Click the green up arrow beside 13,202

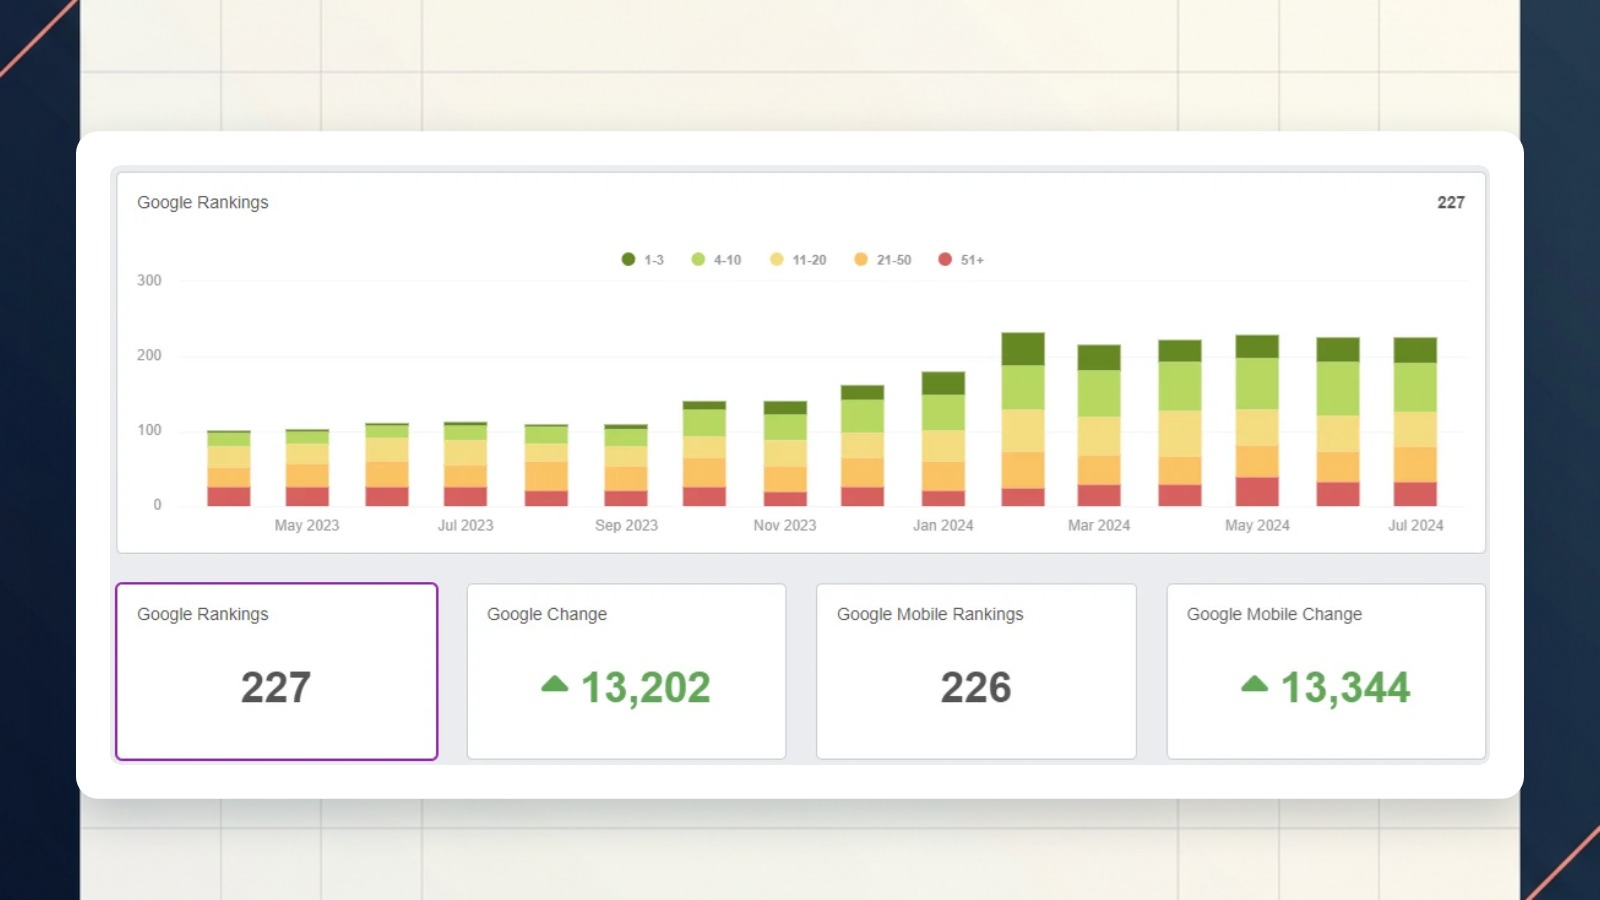pyautogui.click(x=554, y=685)
